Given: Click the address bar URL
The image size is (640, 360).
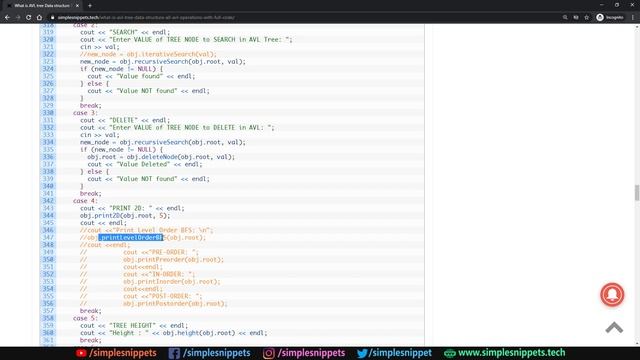Looking at the screenshot, I should point(146,18).
